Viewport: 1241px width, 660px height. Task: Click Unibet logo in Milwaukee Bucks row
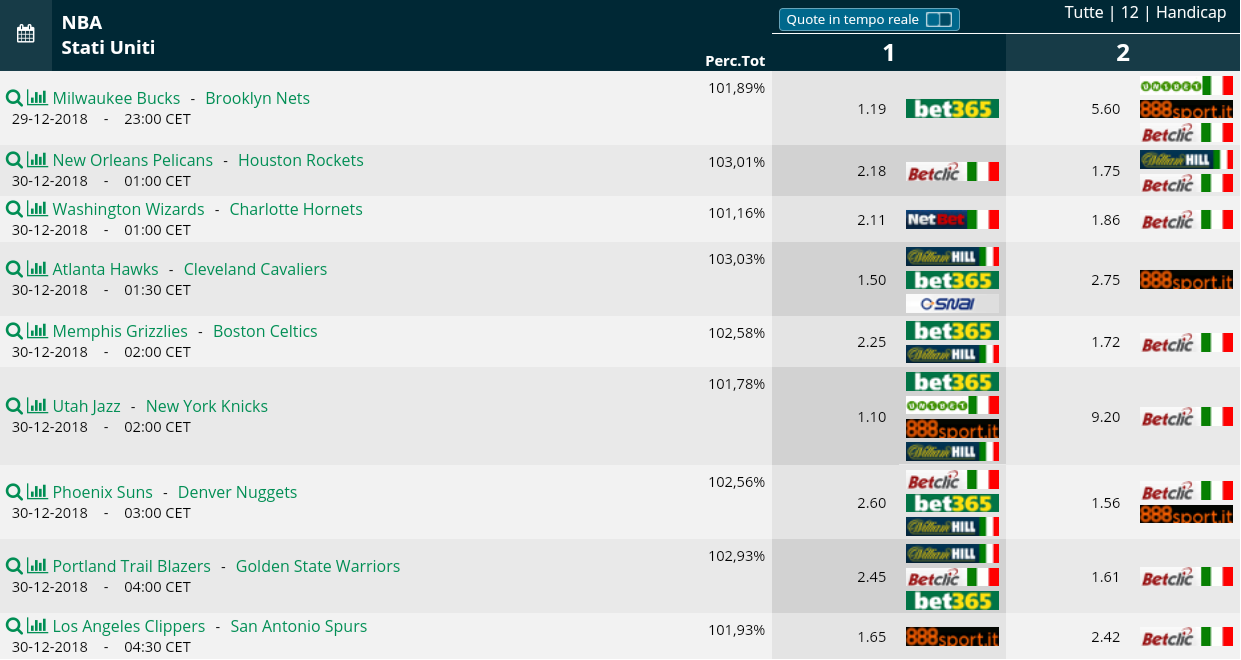(1186, 85)
